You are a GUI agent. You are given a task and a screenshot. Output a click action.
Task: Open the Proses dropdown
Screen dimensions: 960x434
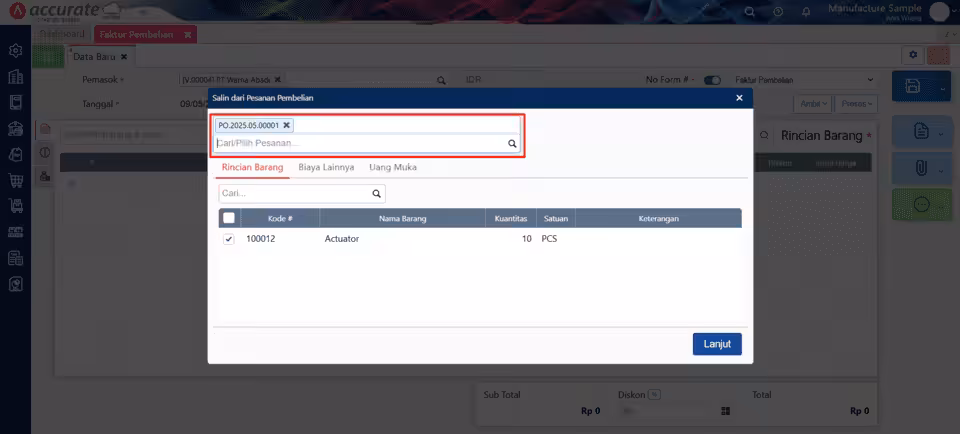coord(856,104)
